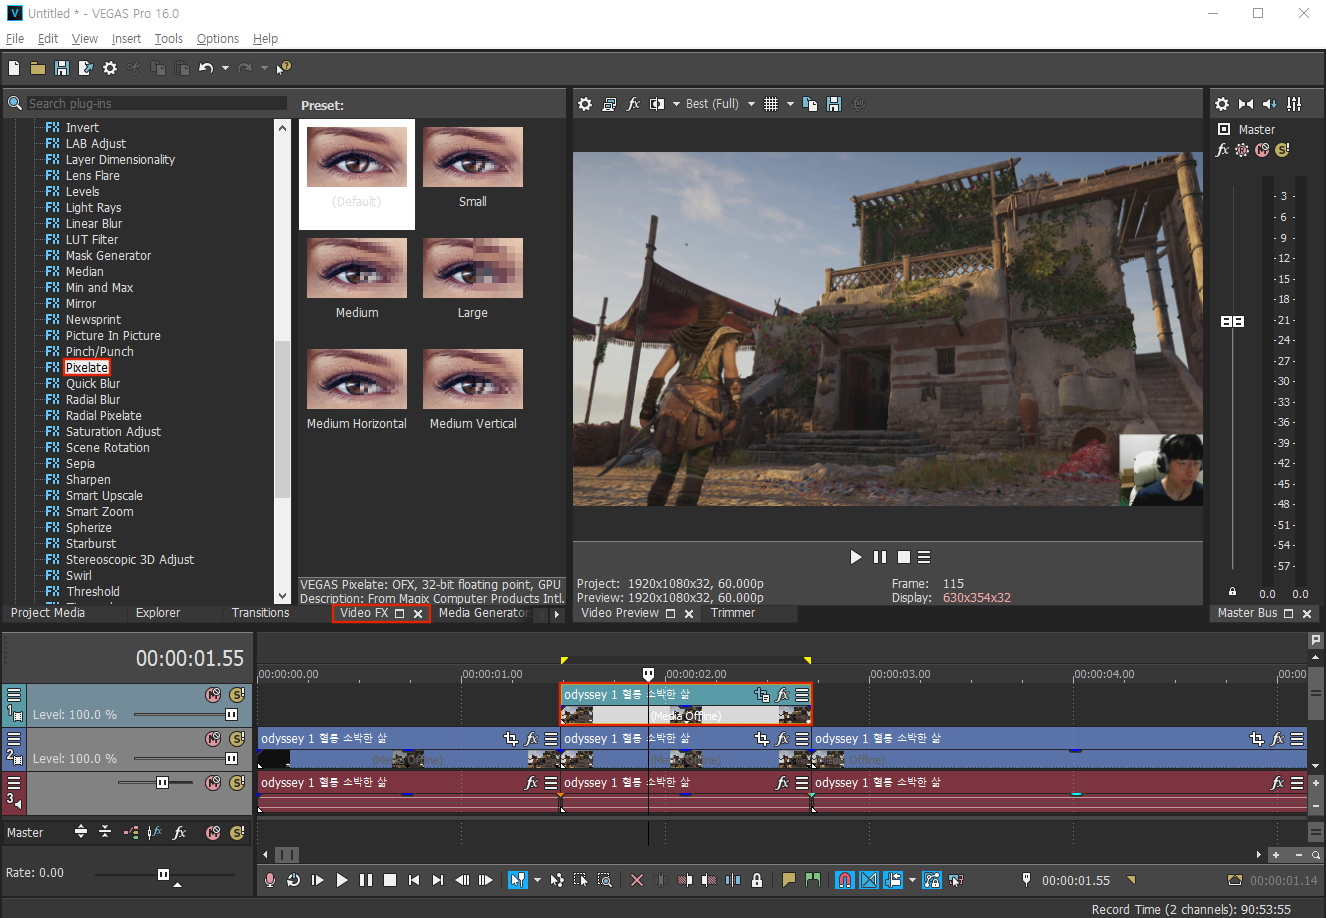Open the Master FX chain in the Master Bus
Viewport: 1326px width, 918px height.
[1222, 150]
